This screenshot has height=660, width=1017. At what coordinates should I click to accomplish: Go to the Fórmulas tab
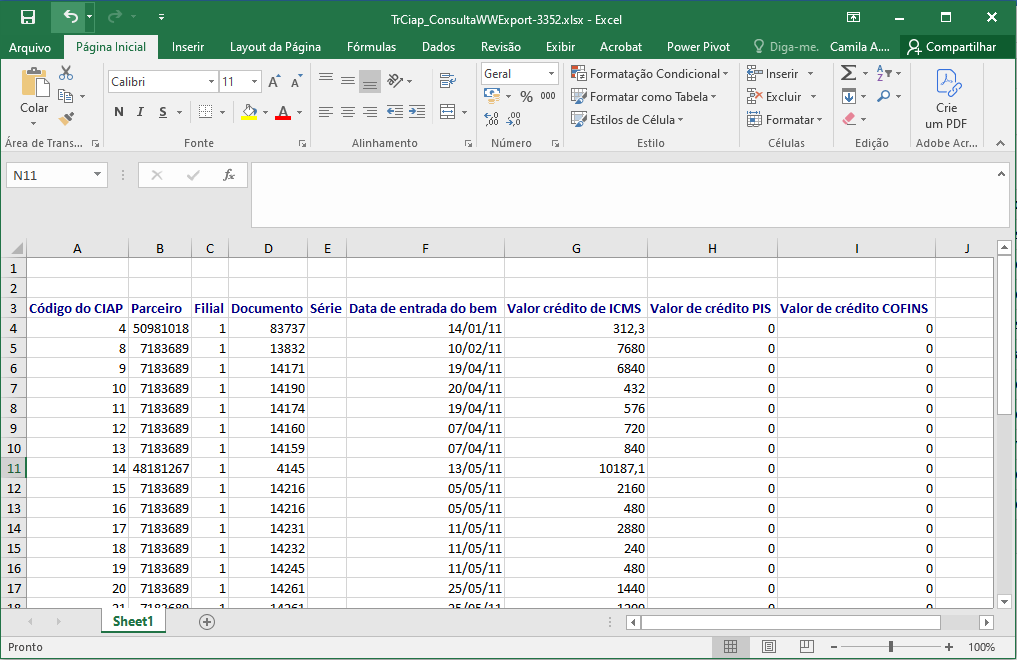(x=371, y=47)
